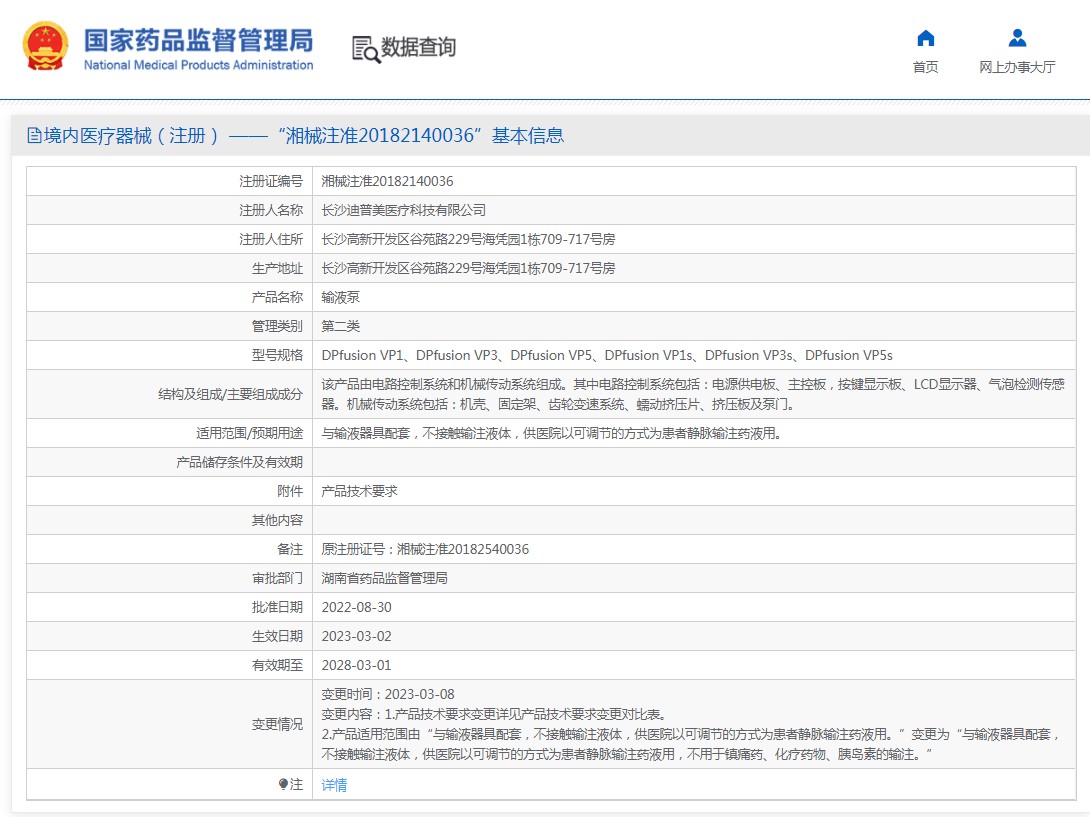Open the 数据查询 heading text
This screenshot has height=817, width=1090.
pos(418,47)
